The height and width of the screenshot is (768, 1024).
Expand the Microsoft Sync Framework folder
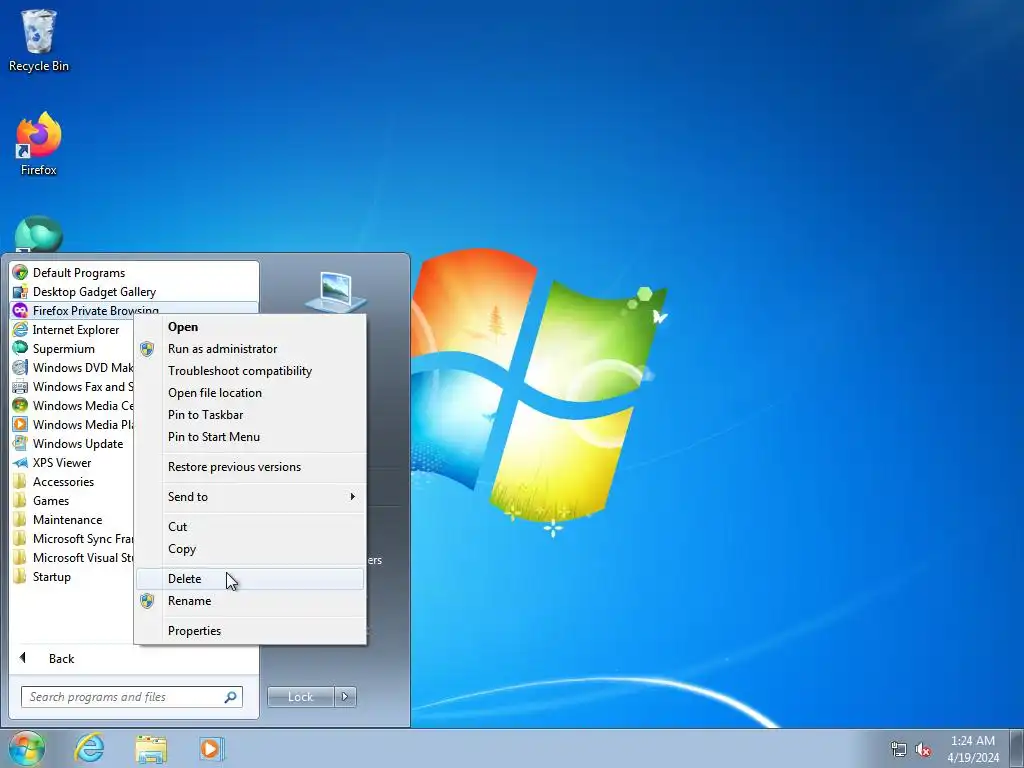click(x=72, y=539)
